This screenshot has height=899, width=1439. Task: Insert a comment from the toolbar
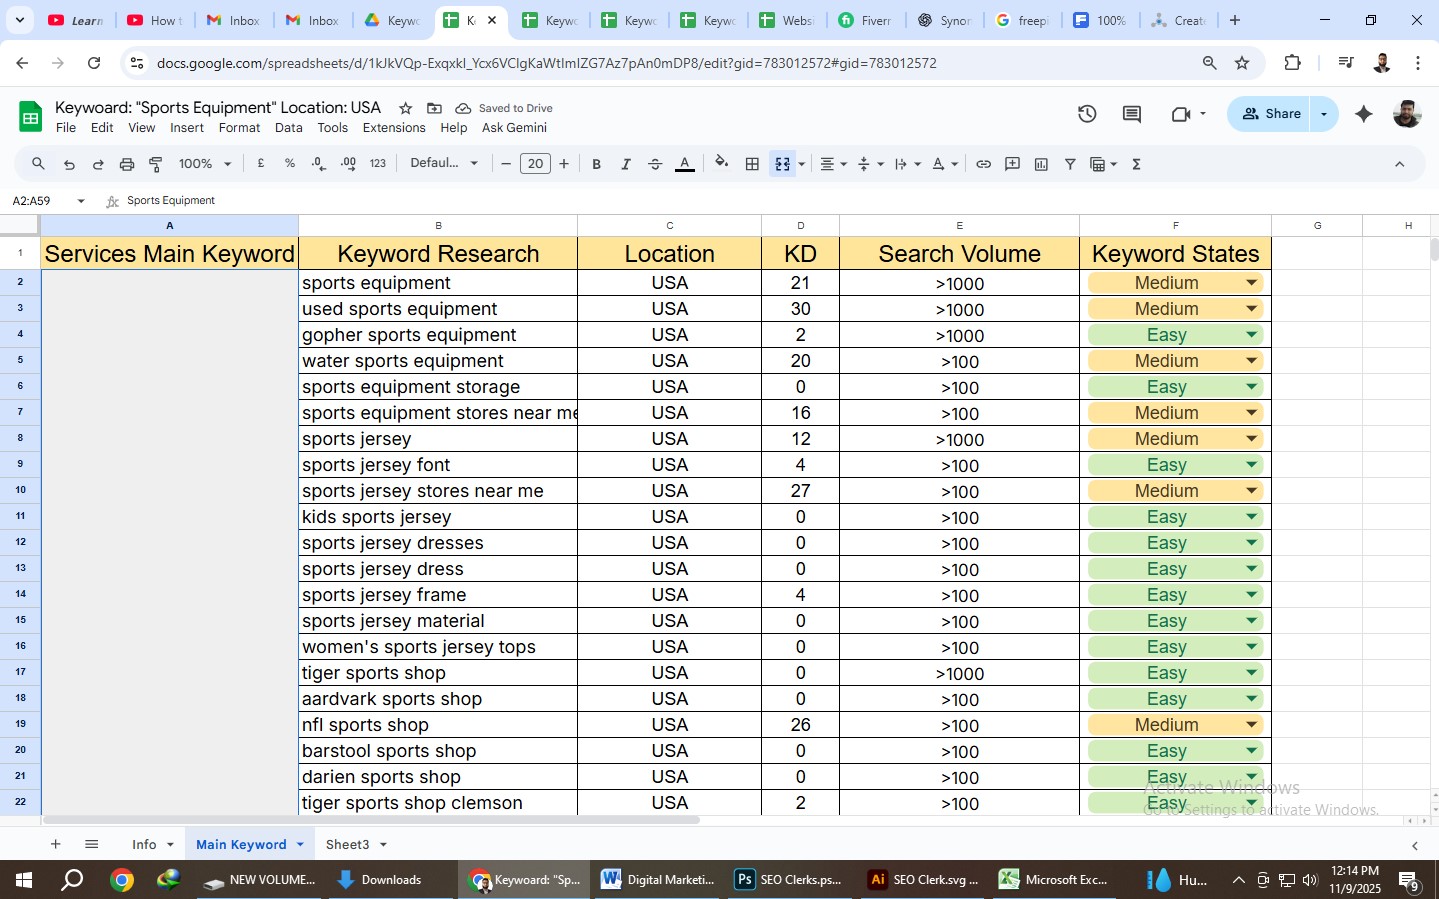point(1012,163)
